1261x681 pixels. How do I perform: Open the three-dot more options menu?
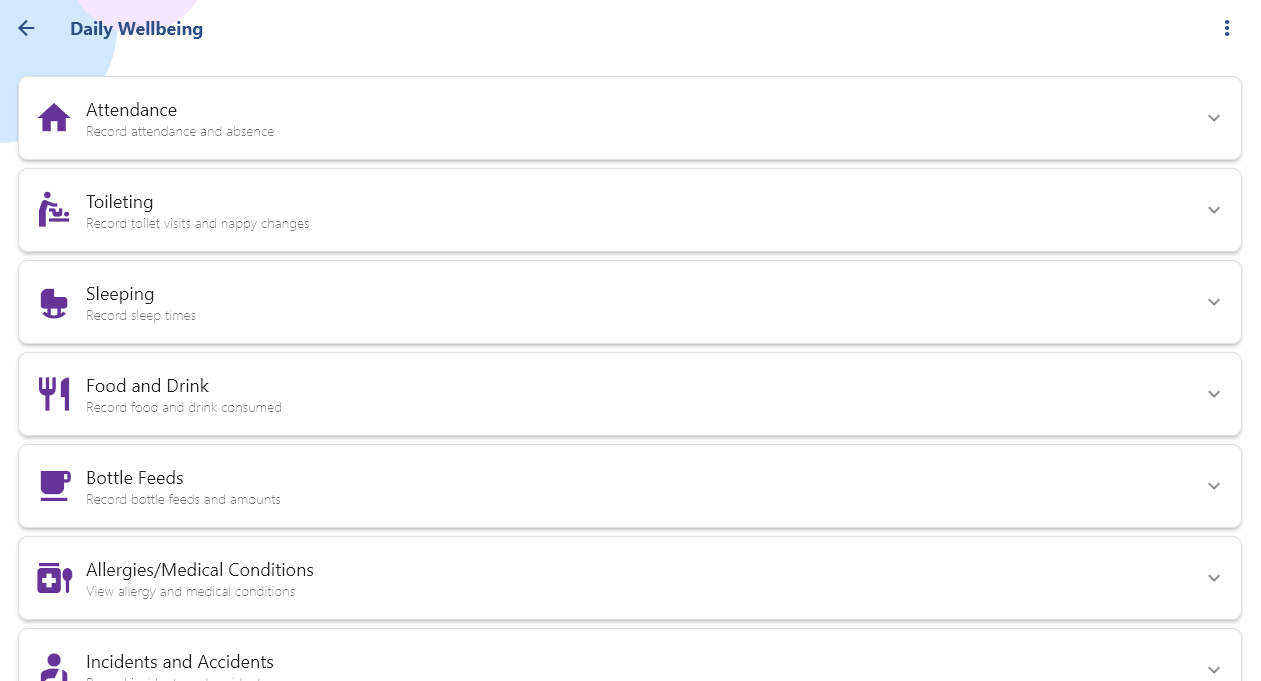(1227, 29)
